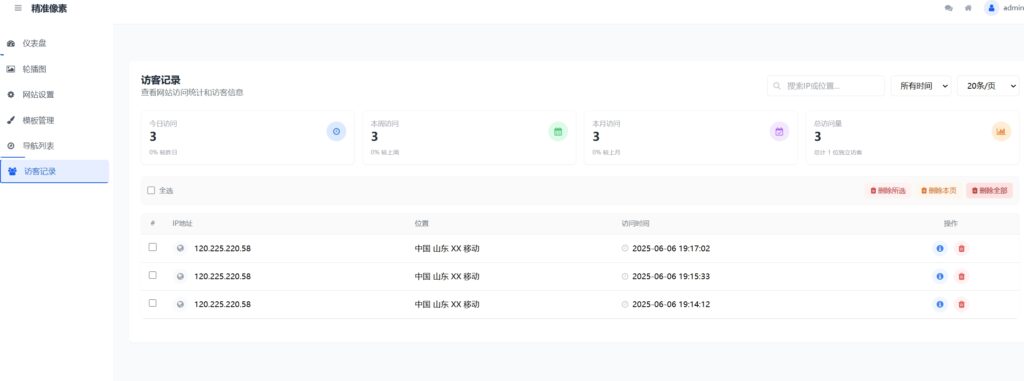Open the admin user avatar
Screen dimensions: 1024x381
pos(991,8)
